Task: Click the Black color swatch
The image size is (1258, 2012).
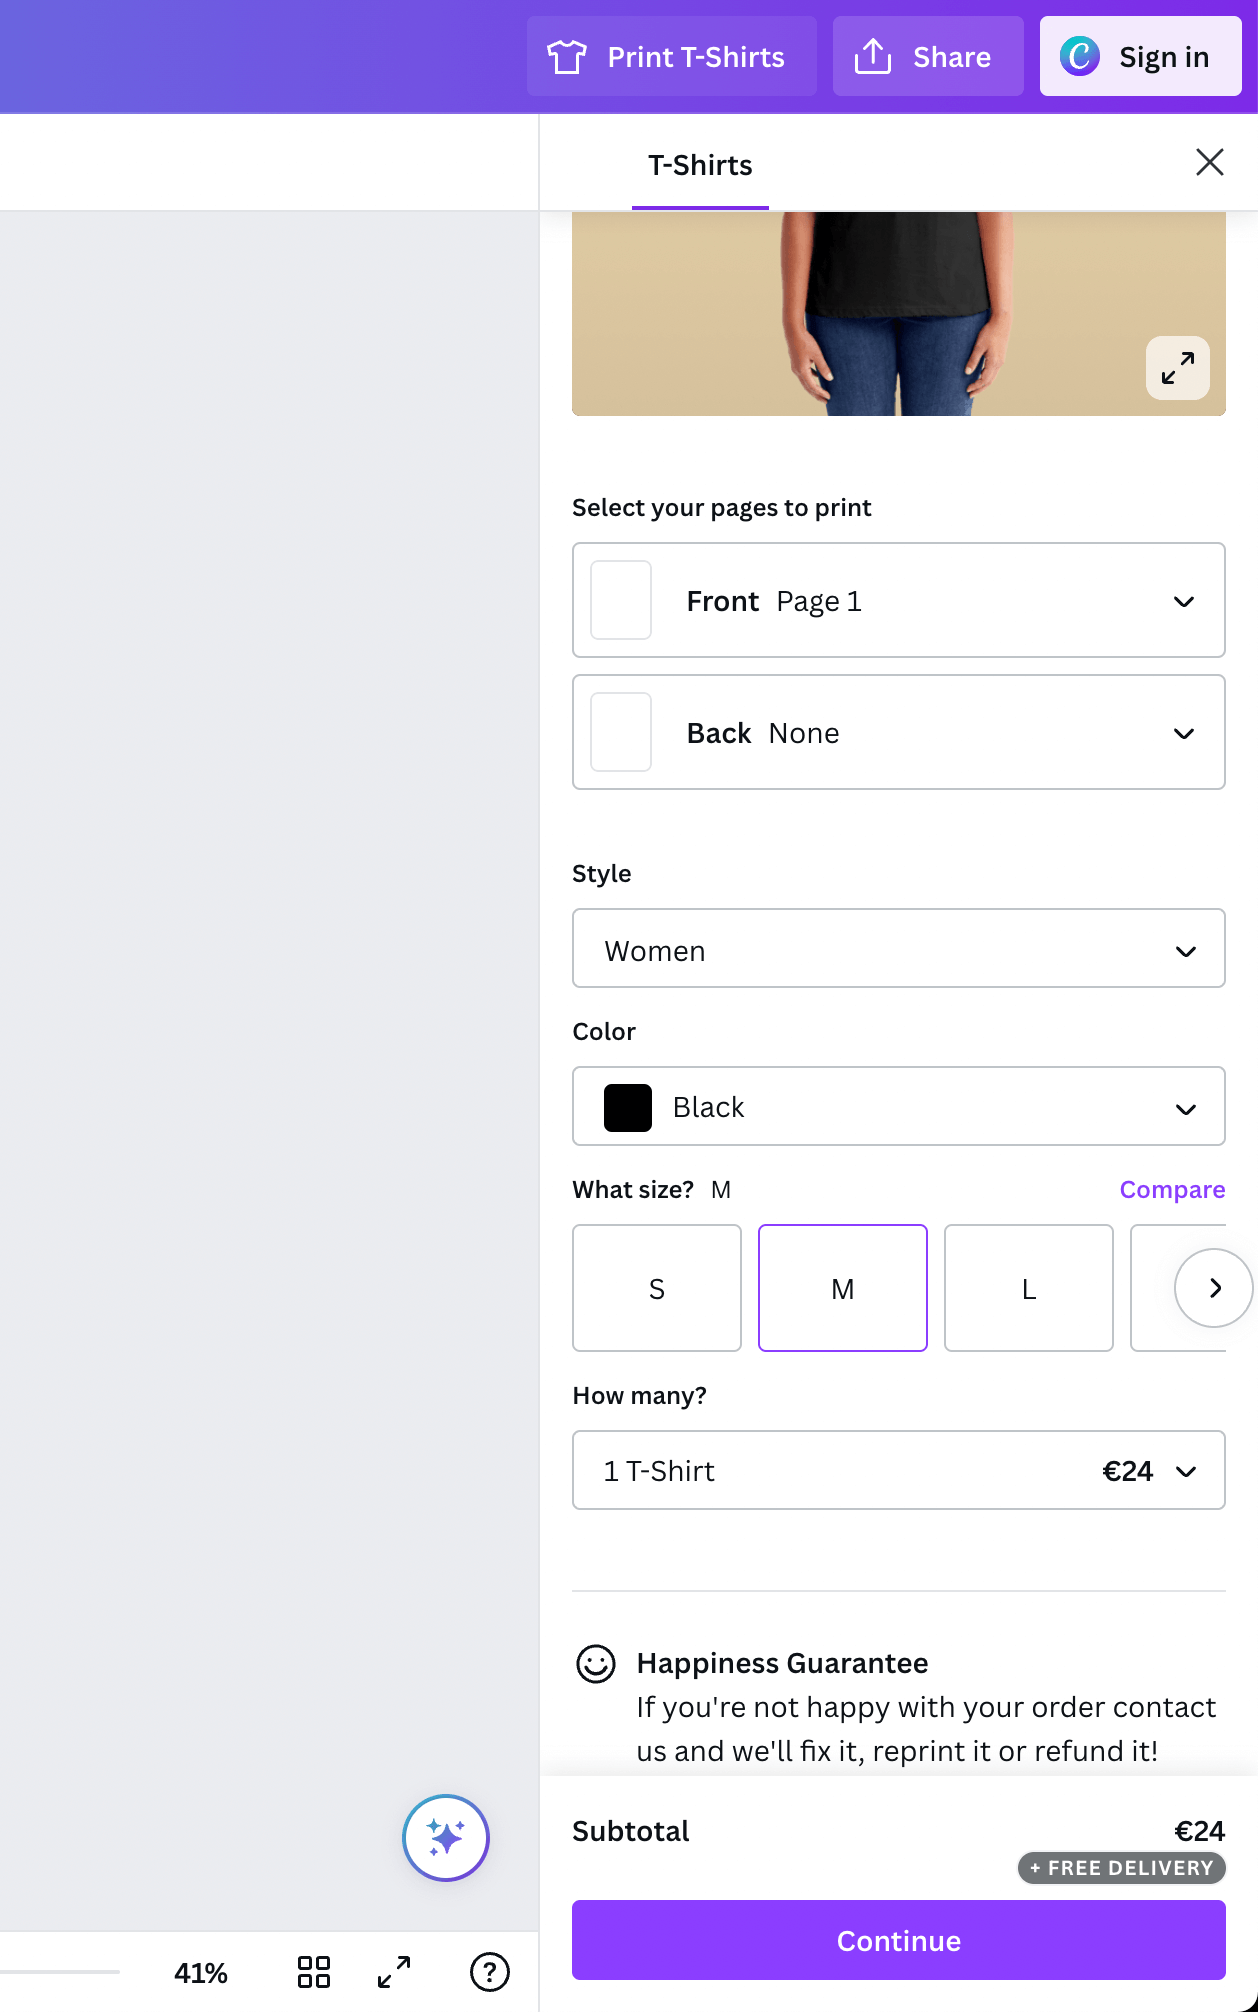Action: 628,1108
